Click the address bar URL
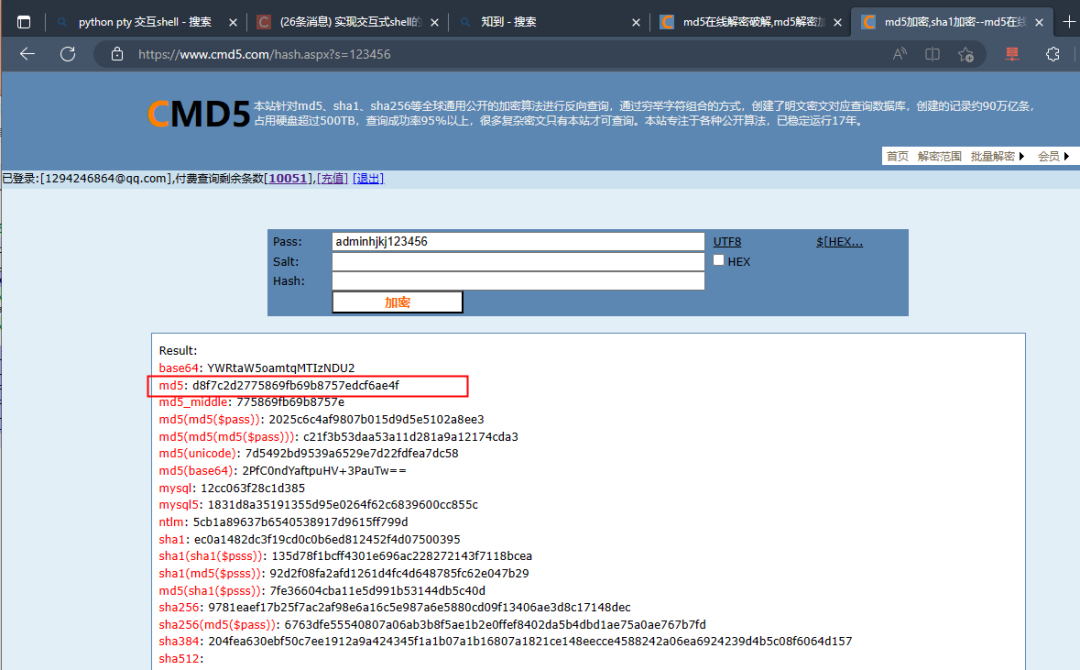 pyautogui.click(x=264, y=54)
